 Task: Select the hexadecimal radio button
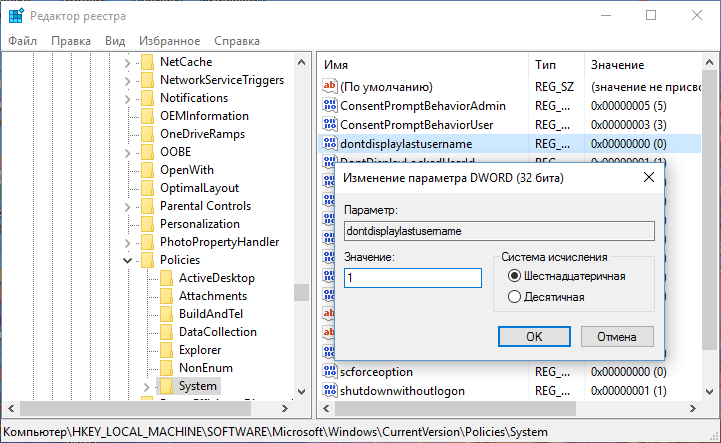[x=515, y=276]
